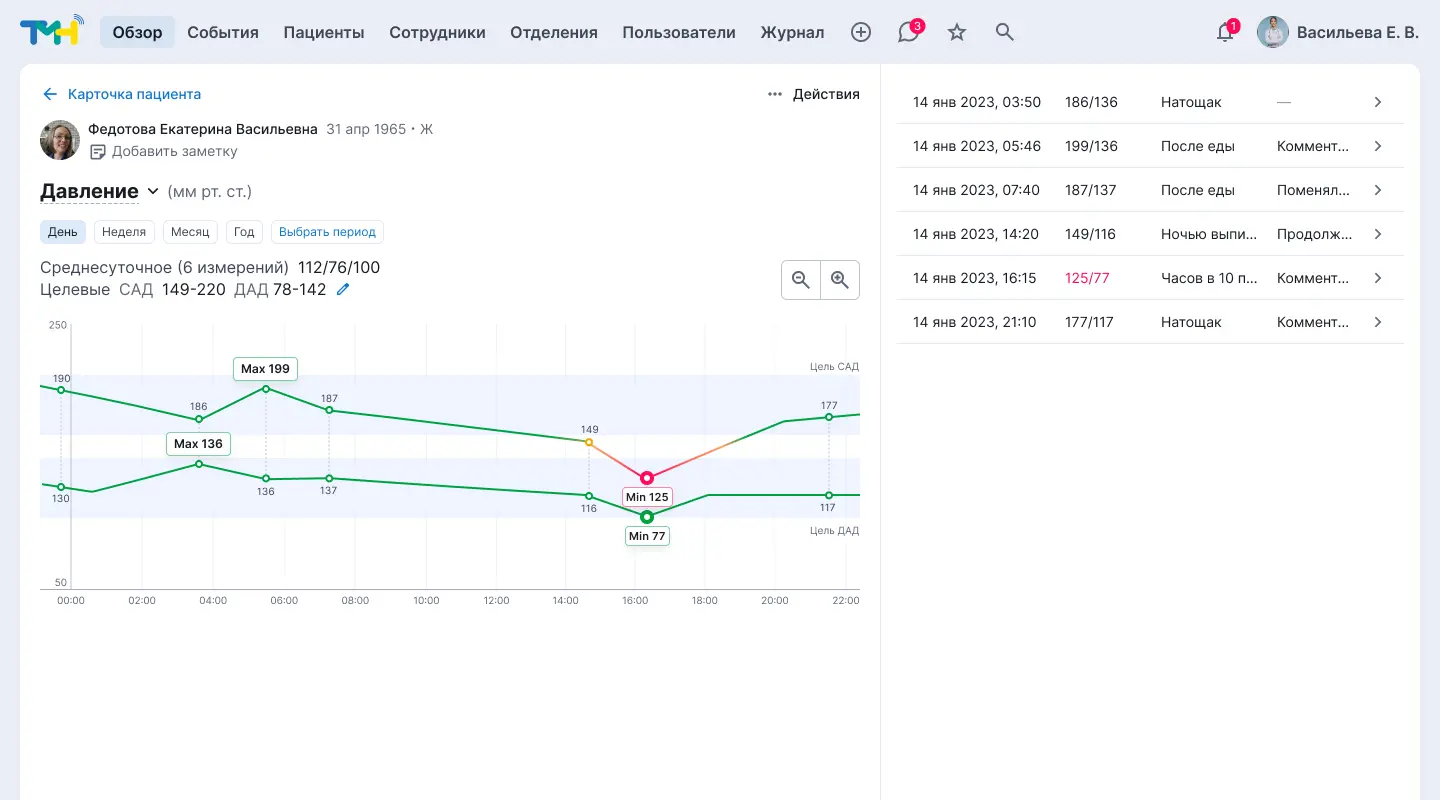Click user avatar of Васильева Е. В.

pyautogui.click(x=1273, y=32)
